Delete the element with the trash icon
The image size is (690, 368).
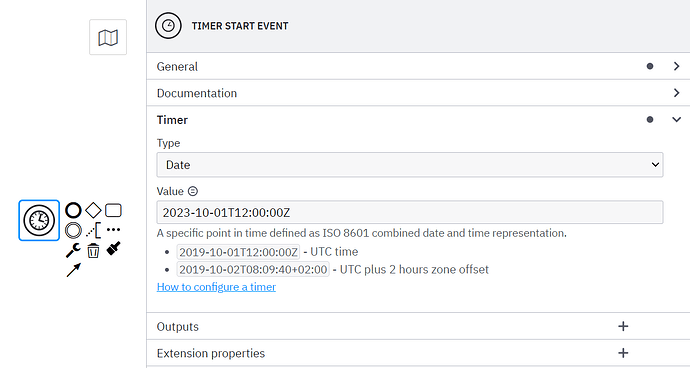pos(93,250)
